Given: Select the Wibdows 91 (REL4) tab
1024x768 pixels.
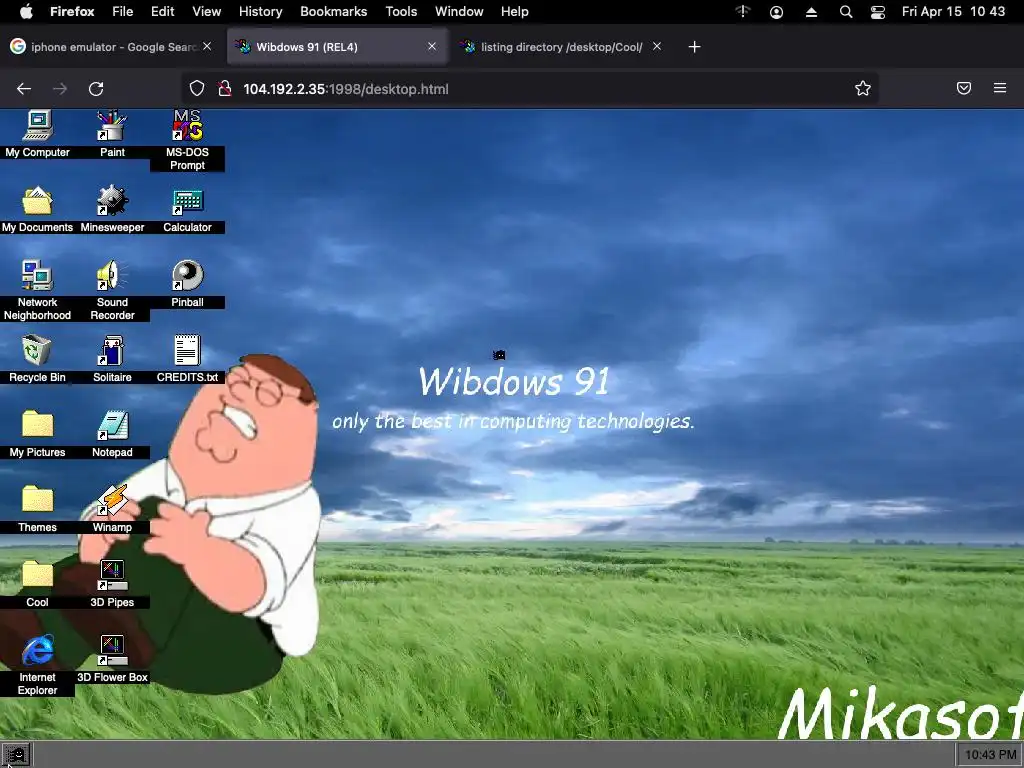Looking at the screenshot, I should coord(338,47).
